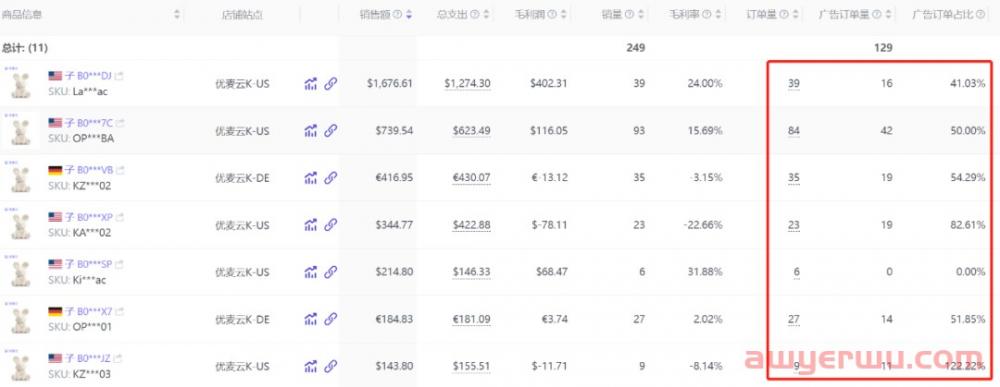
Task: Open total expense detail $422.88
Action: (x=472, y=225)
